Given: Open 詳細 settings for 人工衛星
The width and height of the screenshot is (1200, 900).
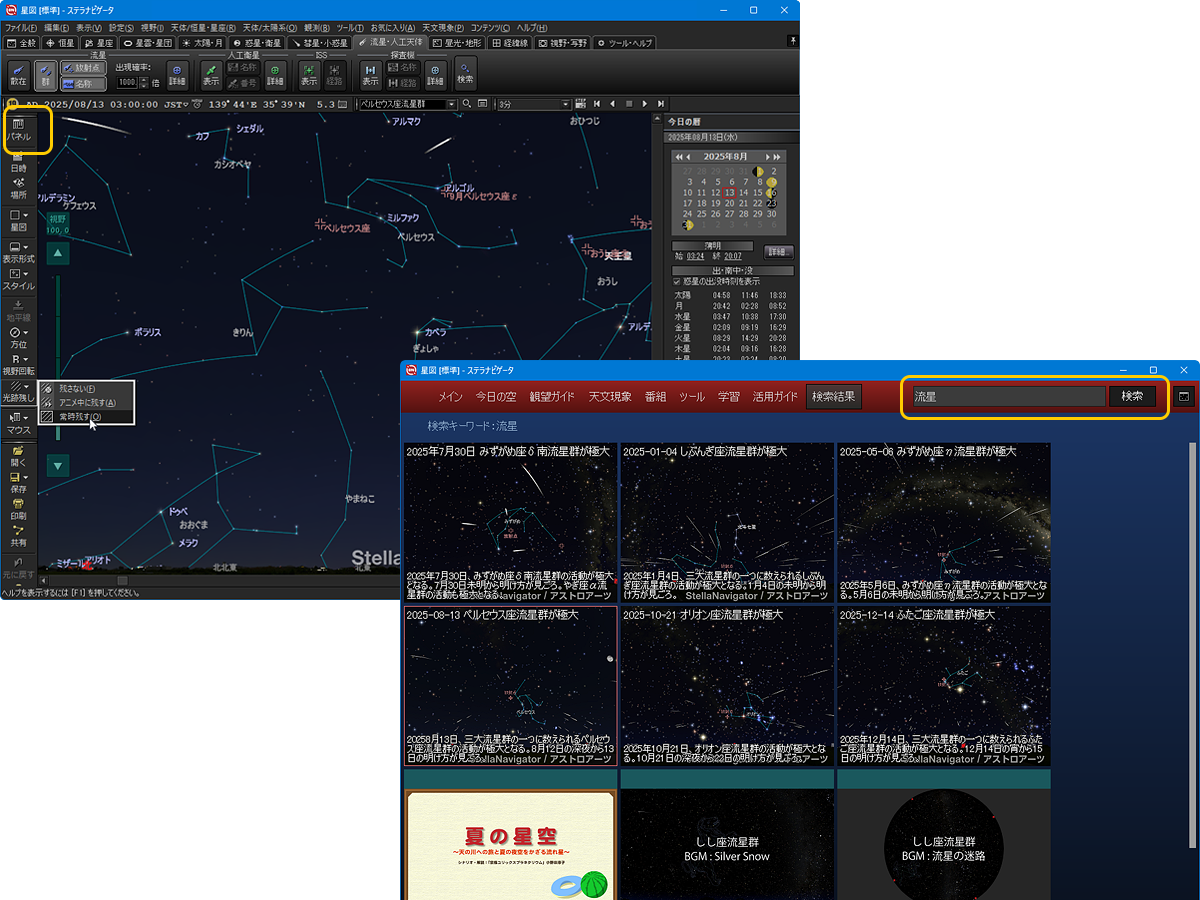Looking at the screenshot, I should click(275, 75).
